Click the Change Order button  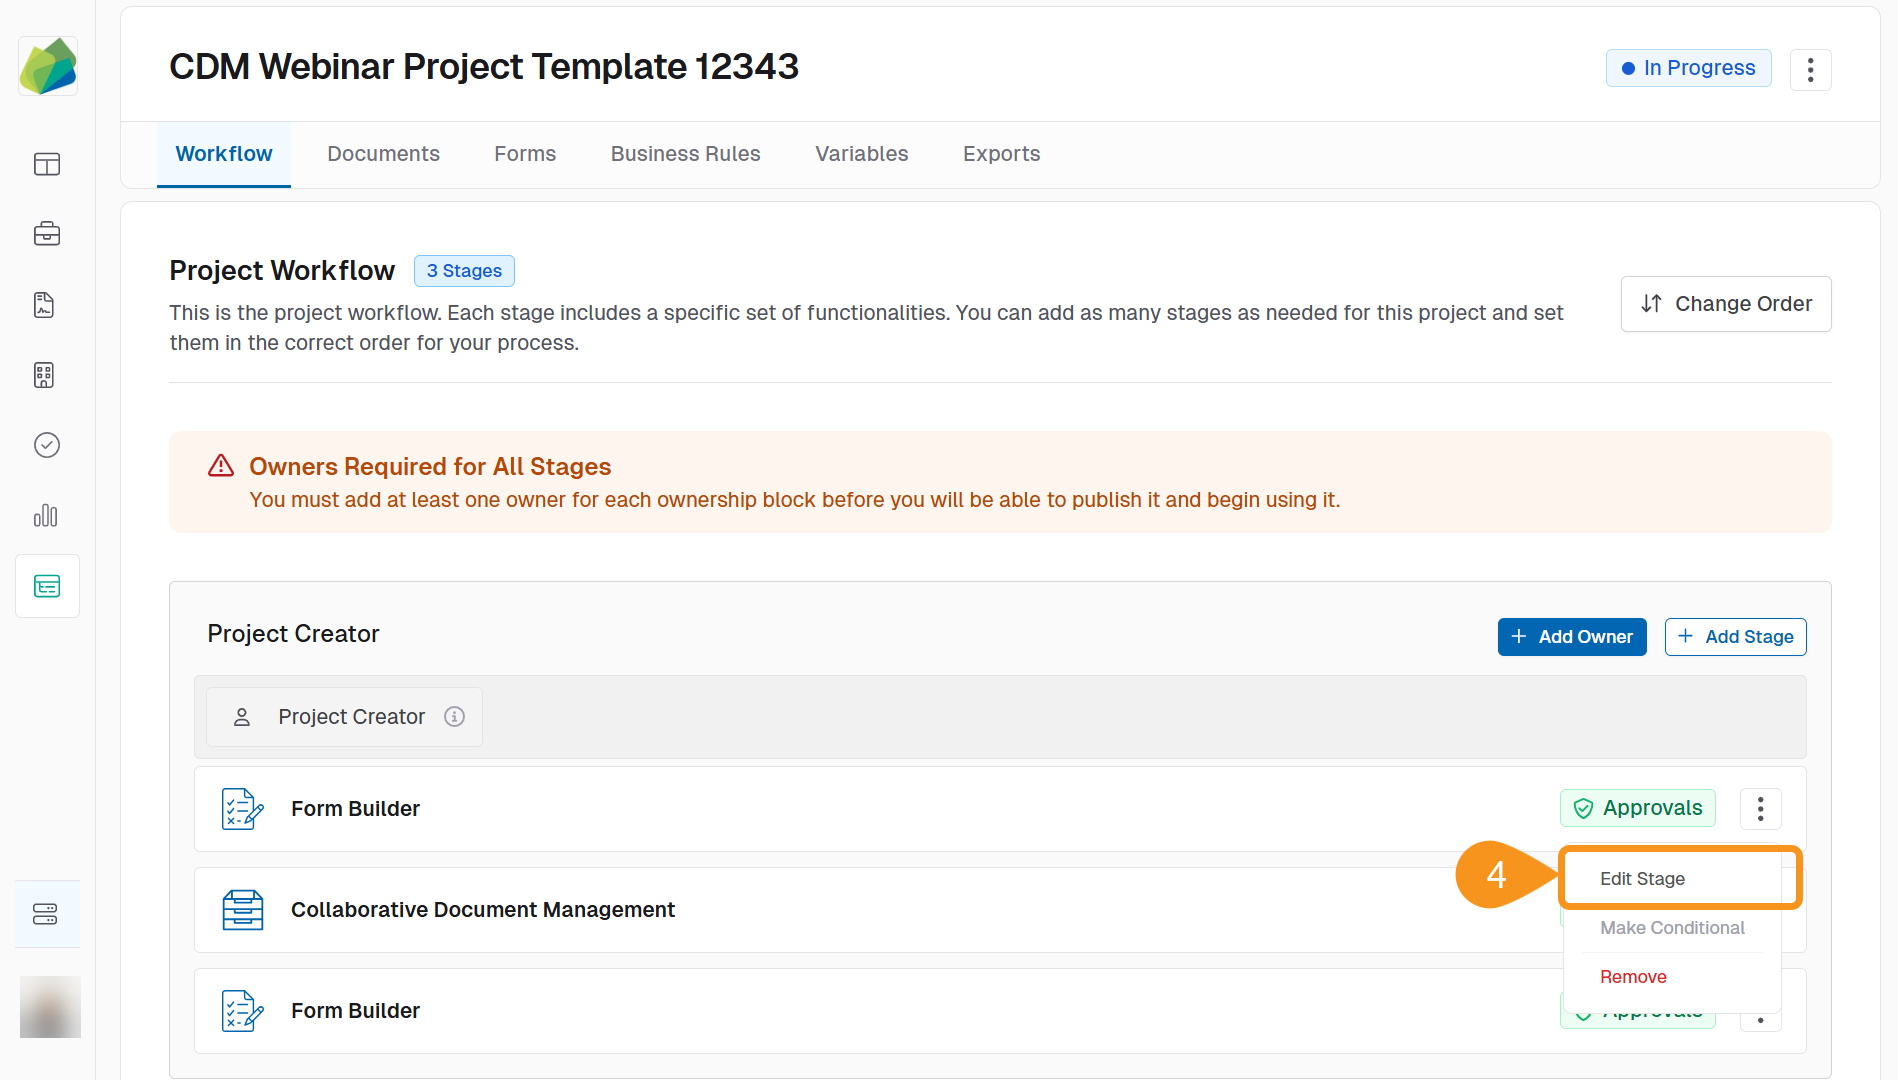point(1725,303)
